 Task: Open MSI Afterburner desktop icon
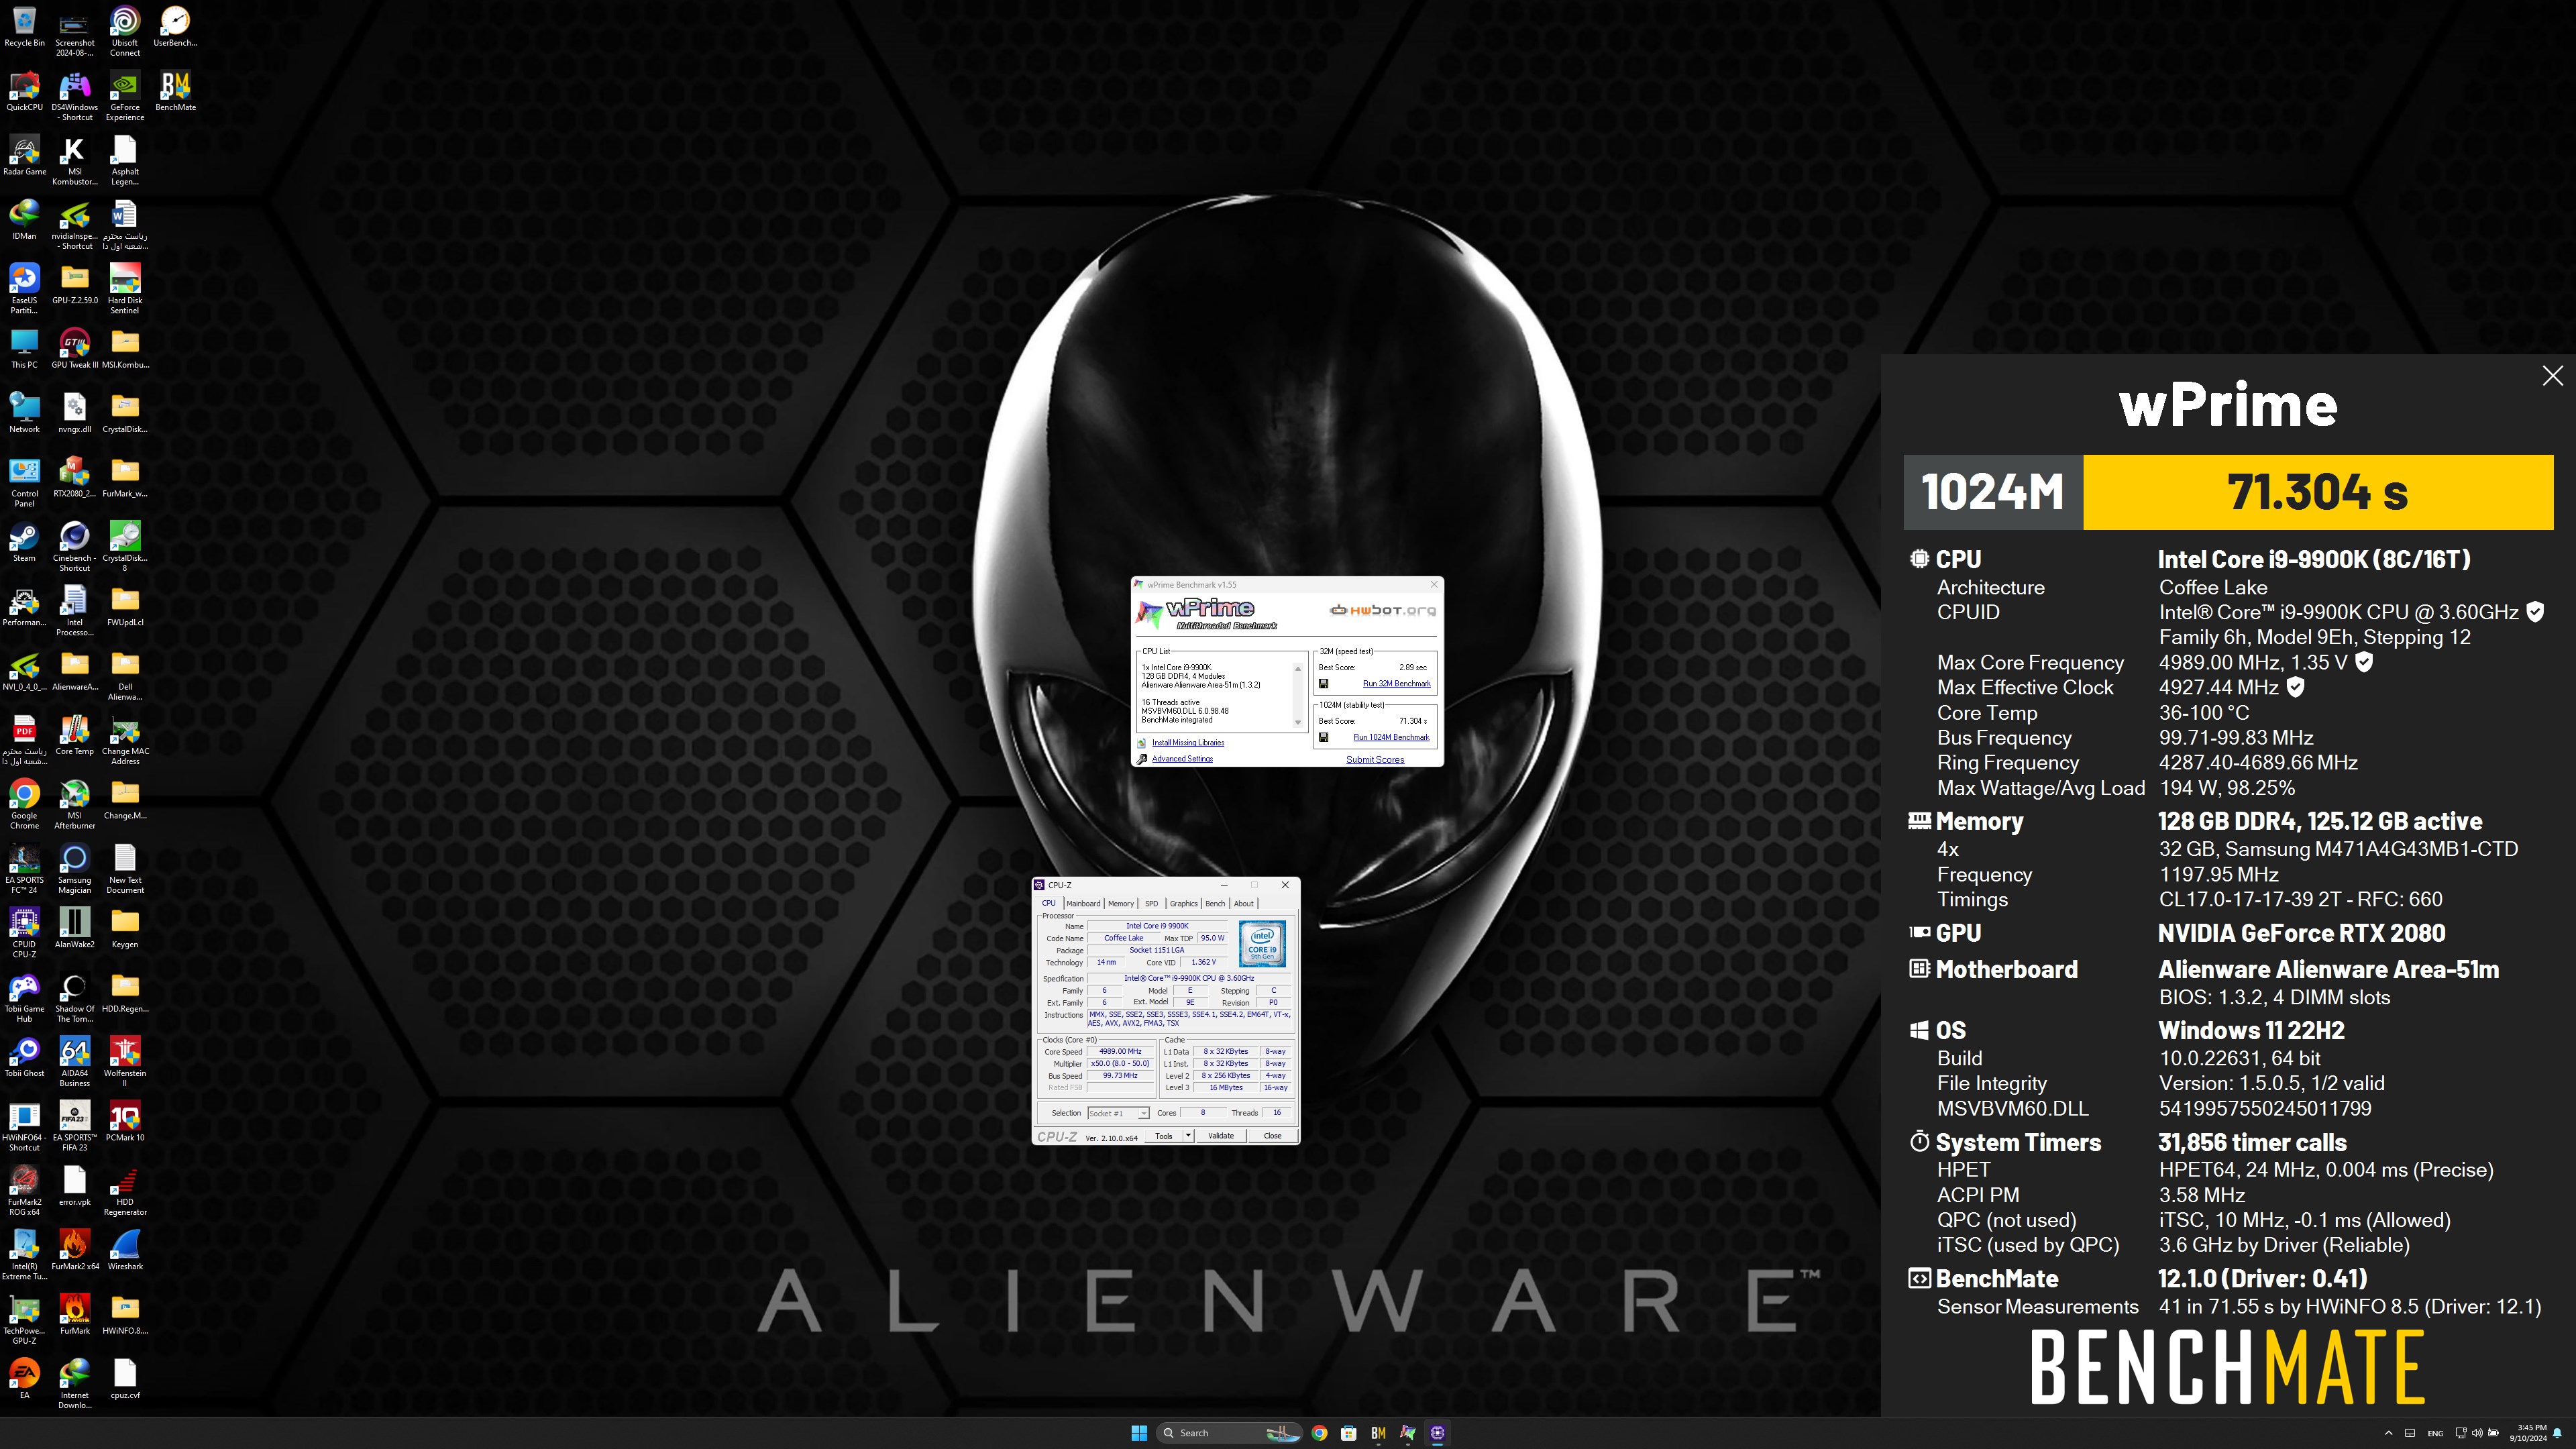(75, 805)
